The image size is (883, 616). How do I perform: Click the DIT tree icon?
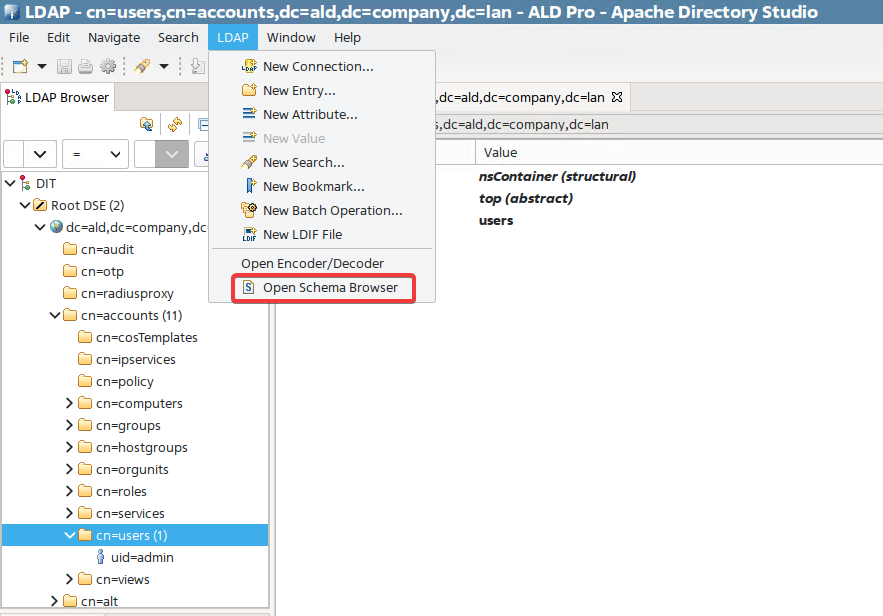pyautogui.click(x=25, y=184)
